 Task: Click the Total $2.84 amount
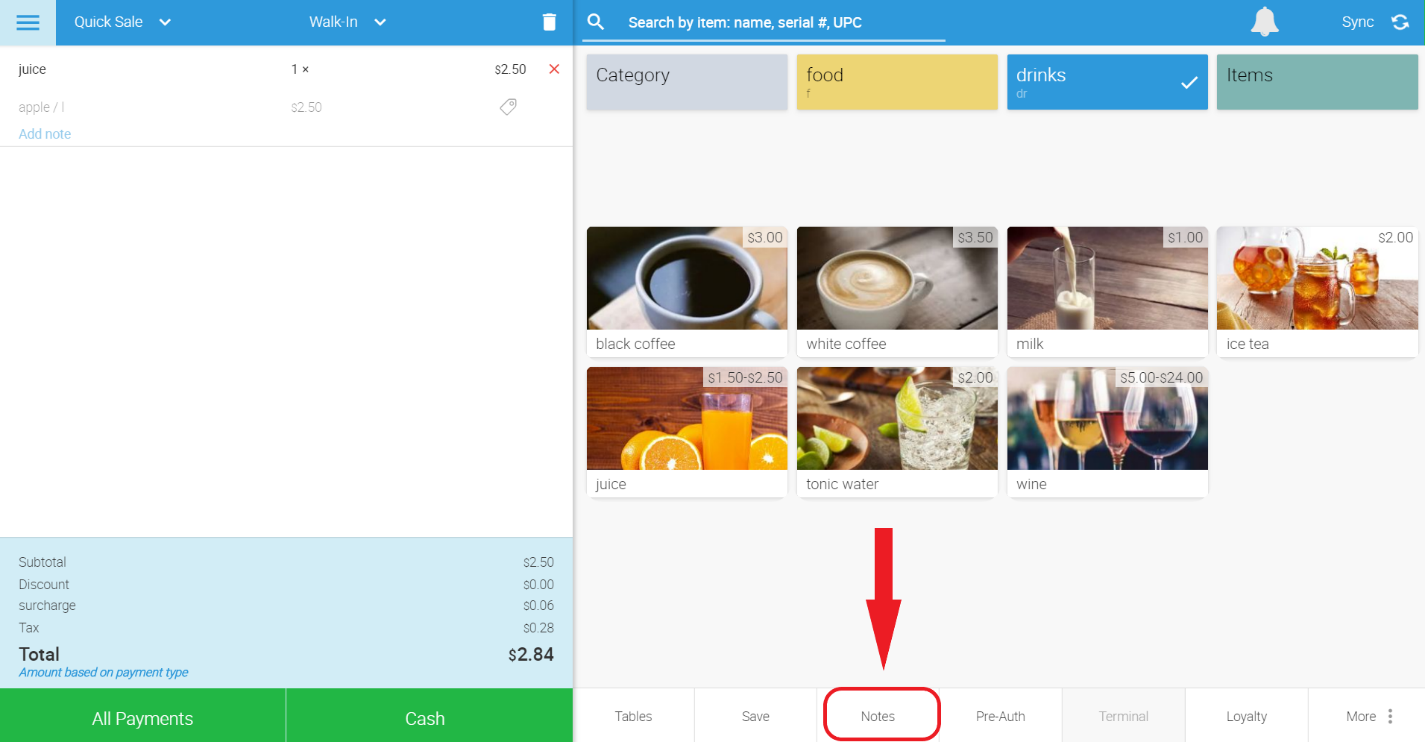coord(531,655)
